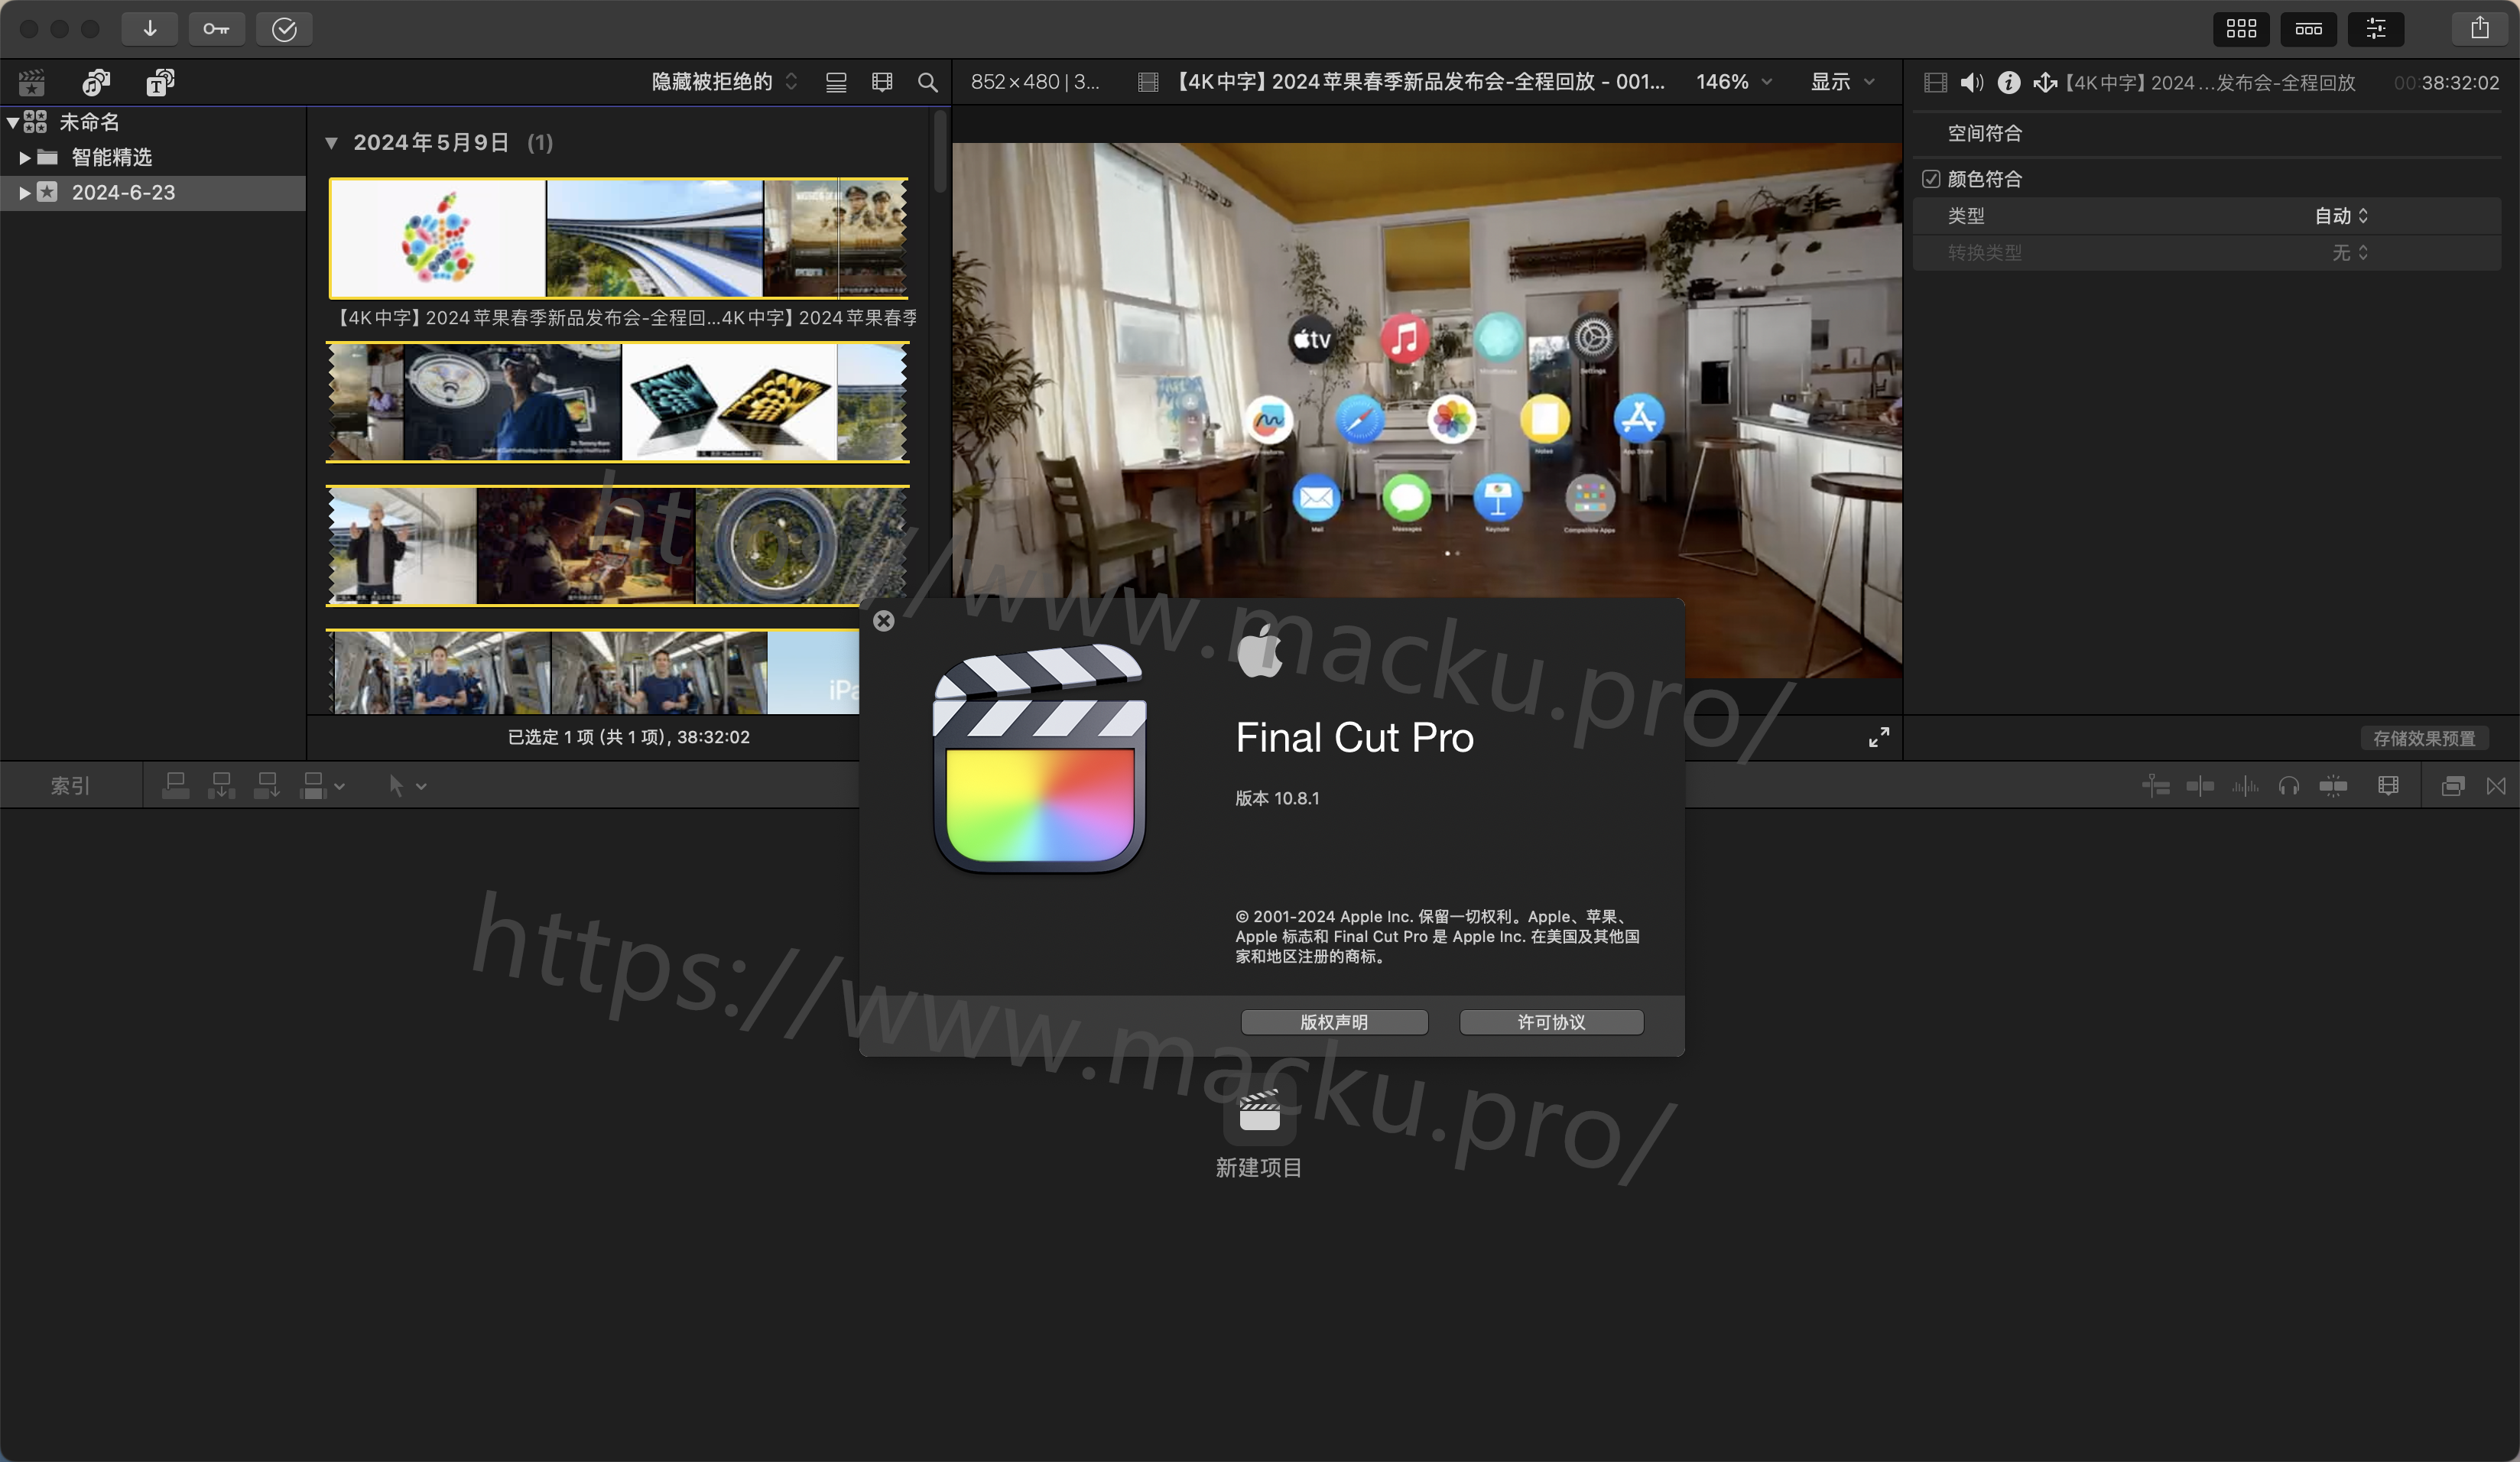Close the Final Cut Pro About dialog
Screen dimensions: 2520x1462
(883, 621)
